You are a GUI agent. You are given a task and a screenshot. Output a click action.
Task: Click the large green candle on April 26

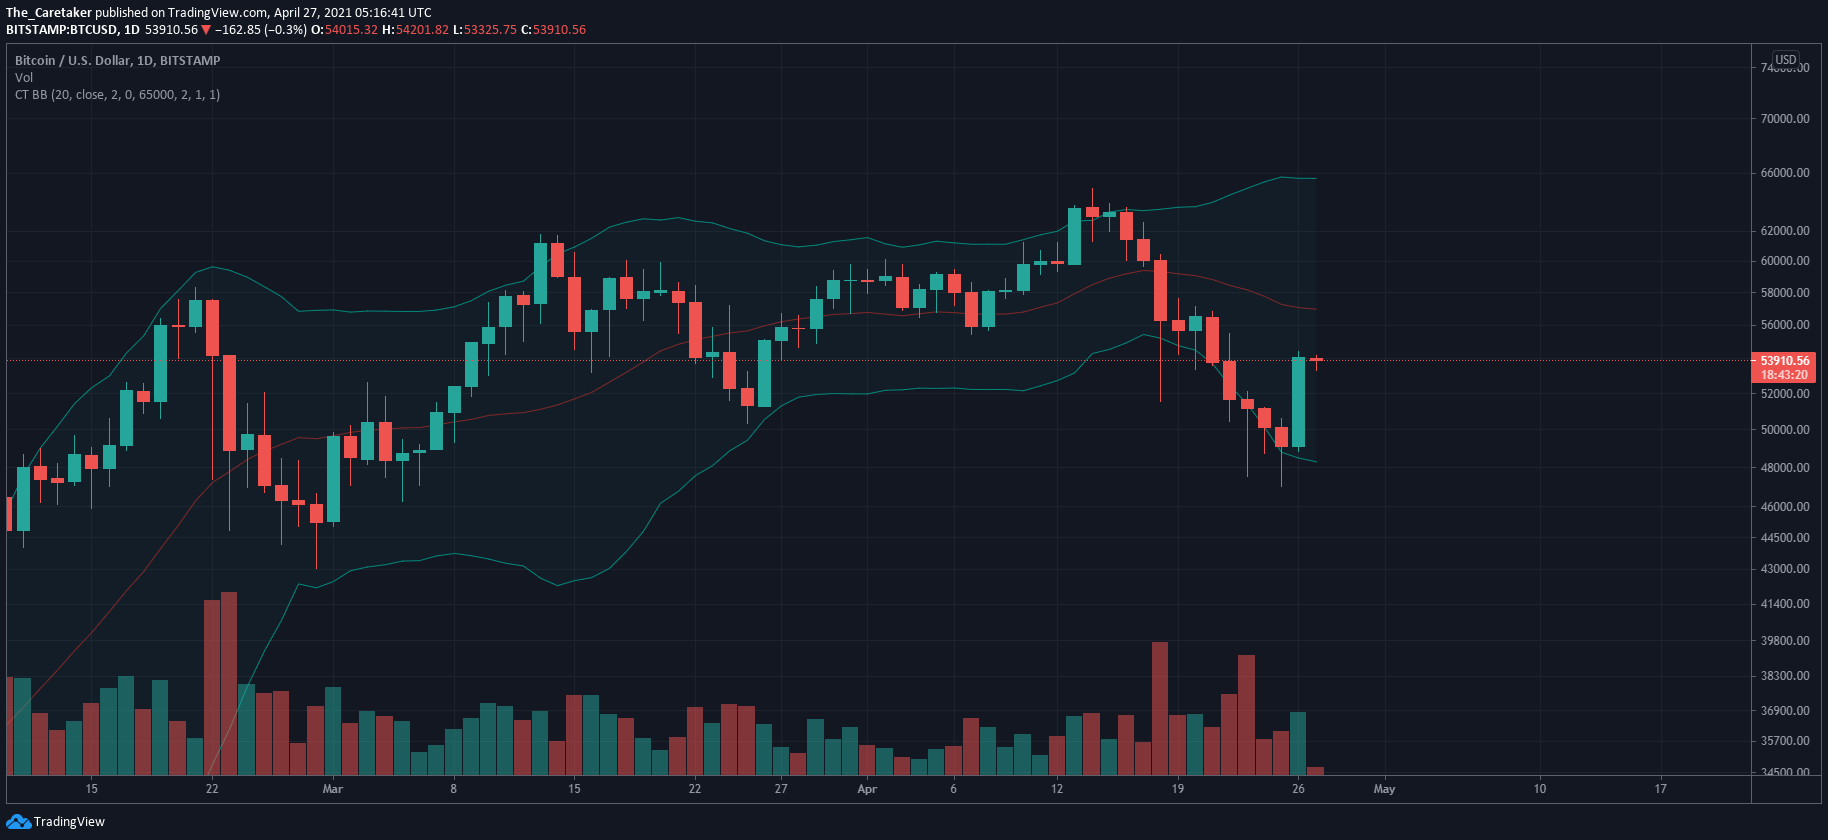1298,402
